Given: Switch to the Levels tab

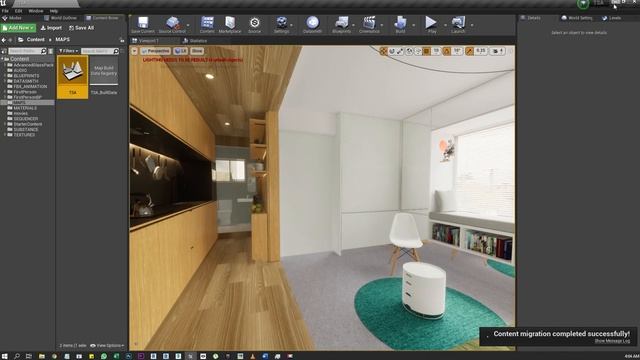Looking at the screenshot, I should (611, 18).
